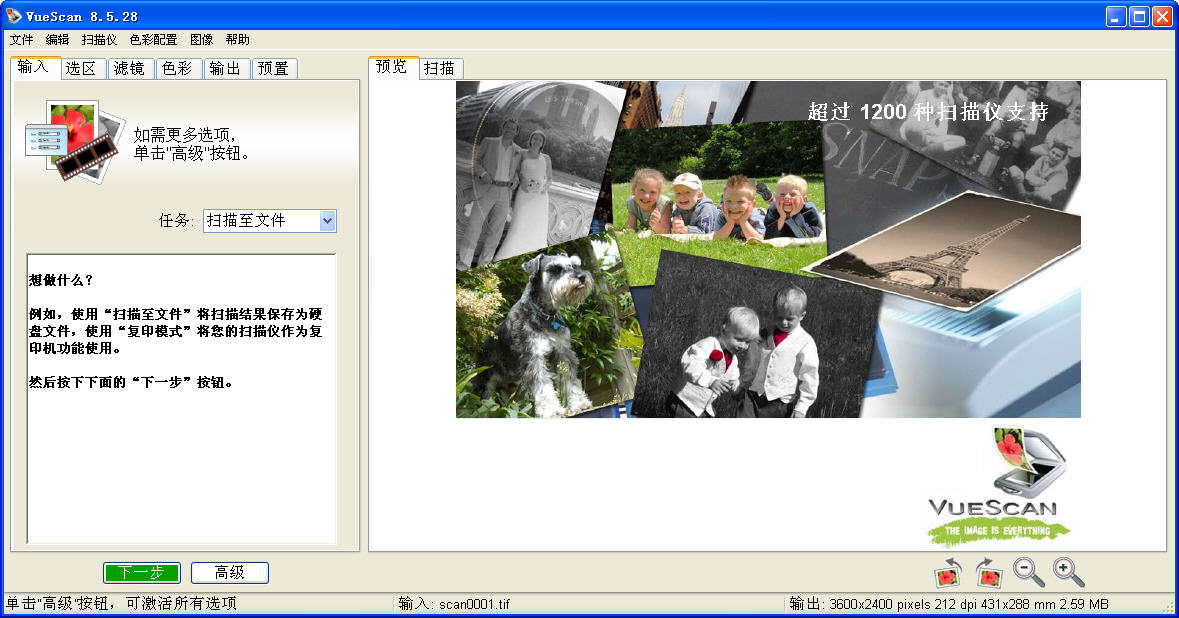Switch to the 扫描 tab in preview pane
The width and height of the screenshot is (1179, 618).
point(439,68)
